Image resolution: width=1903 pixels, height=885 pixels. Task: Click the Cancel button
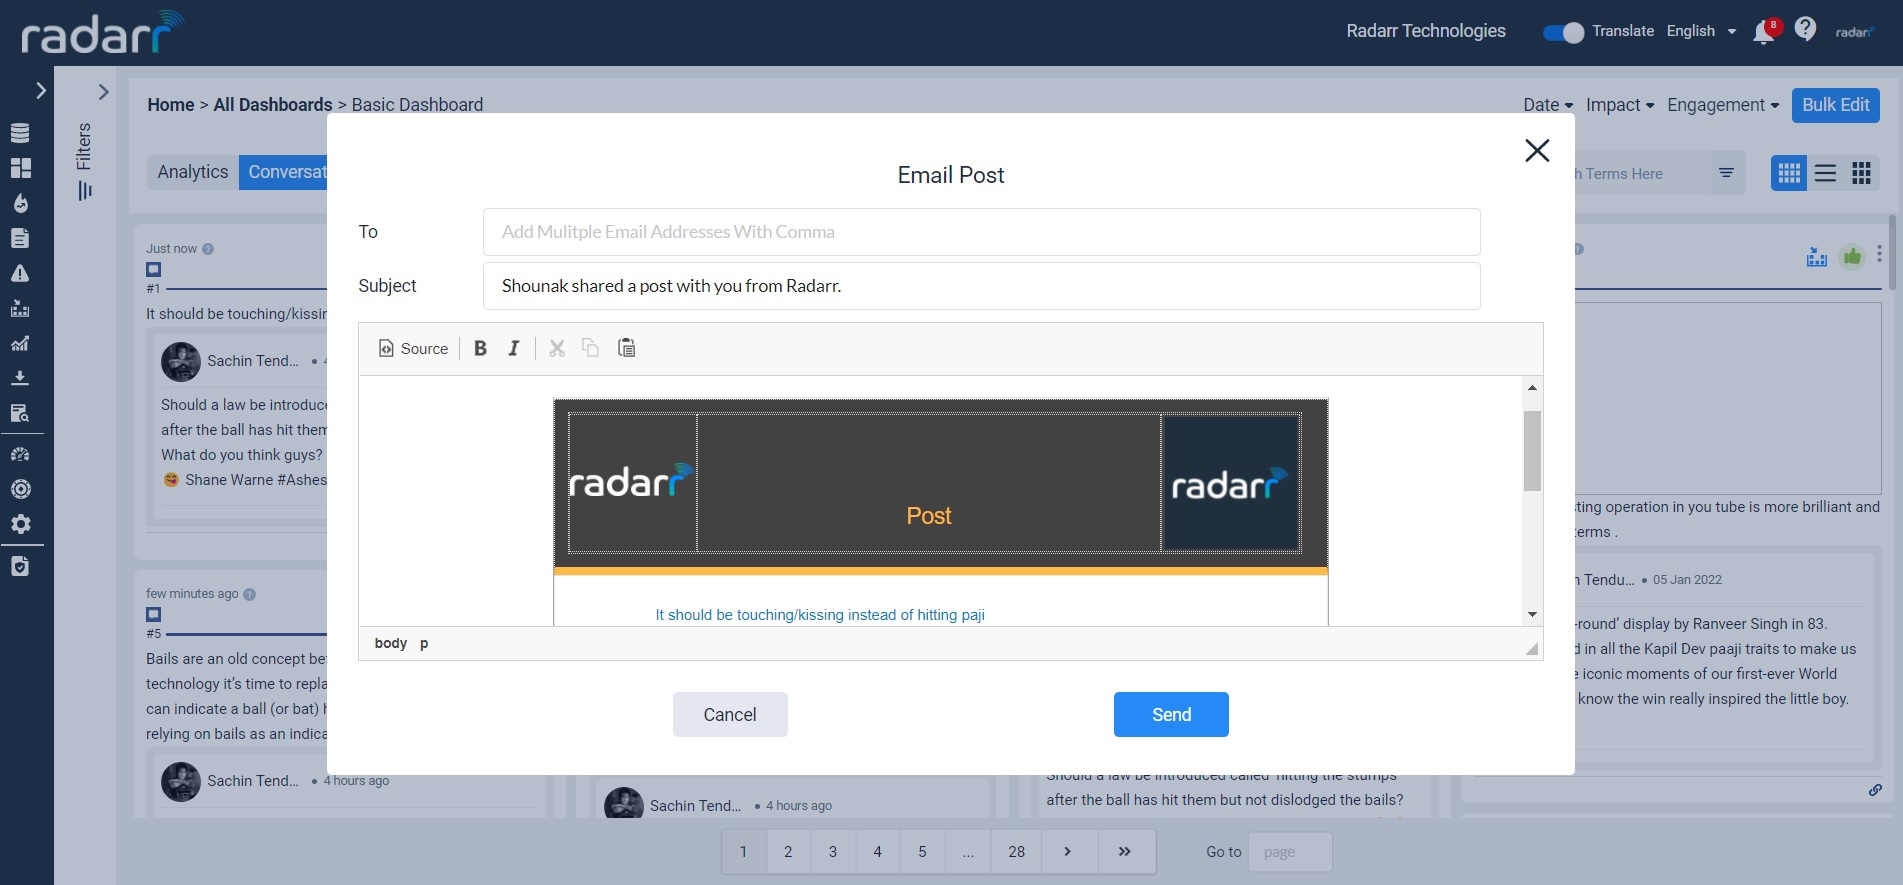730,715
